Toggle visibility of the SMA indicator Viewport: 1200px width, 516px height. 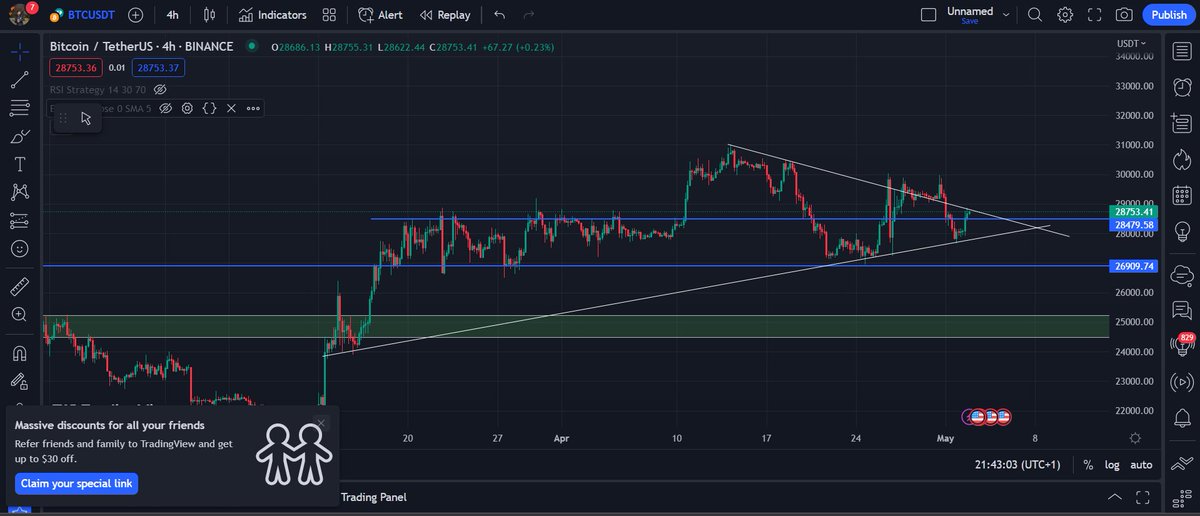pos(166,108)
